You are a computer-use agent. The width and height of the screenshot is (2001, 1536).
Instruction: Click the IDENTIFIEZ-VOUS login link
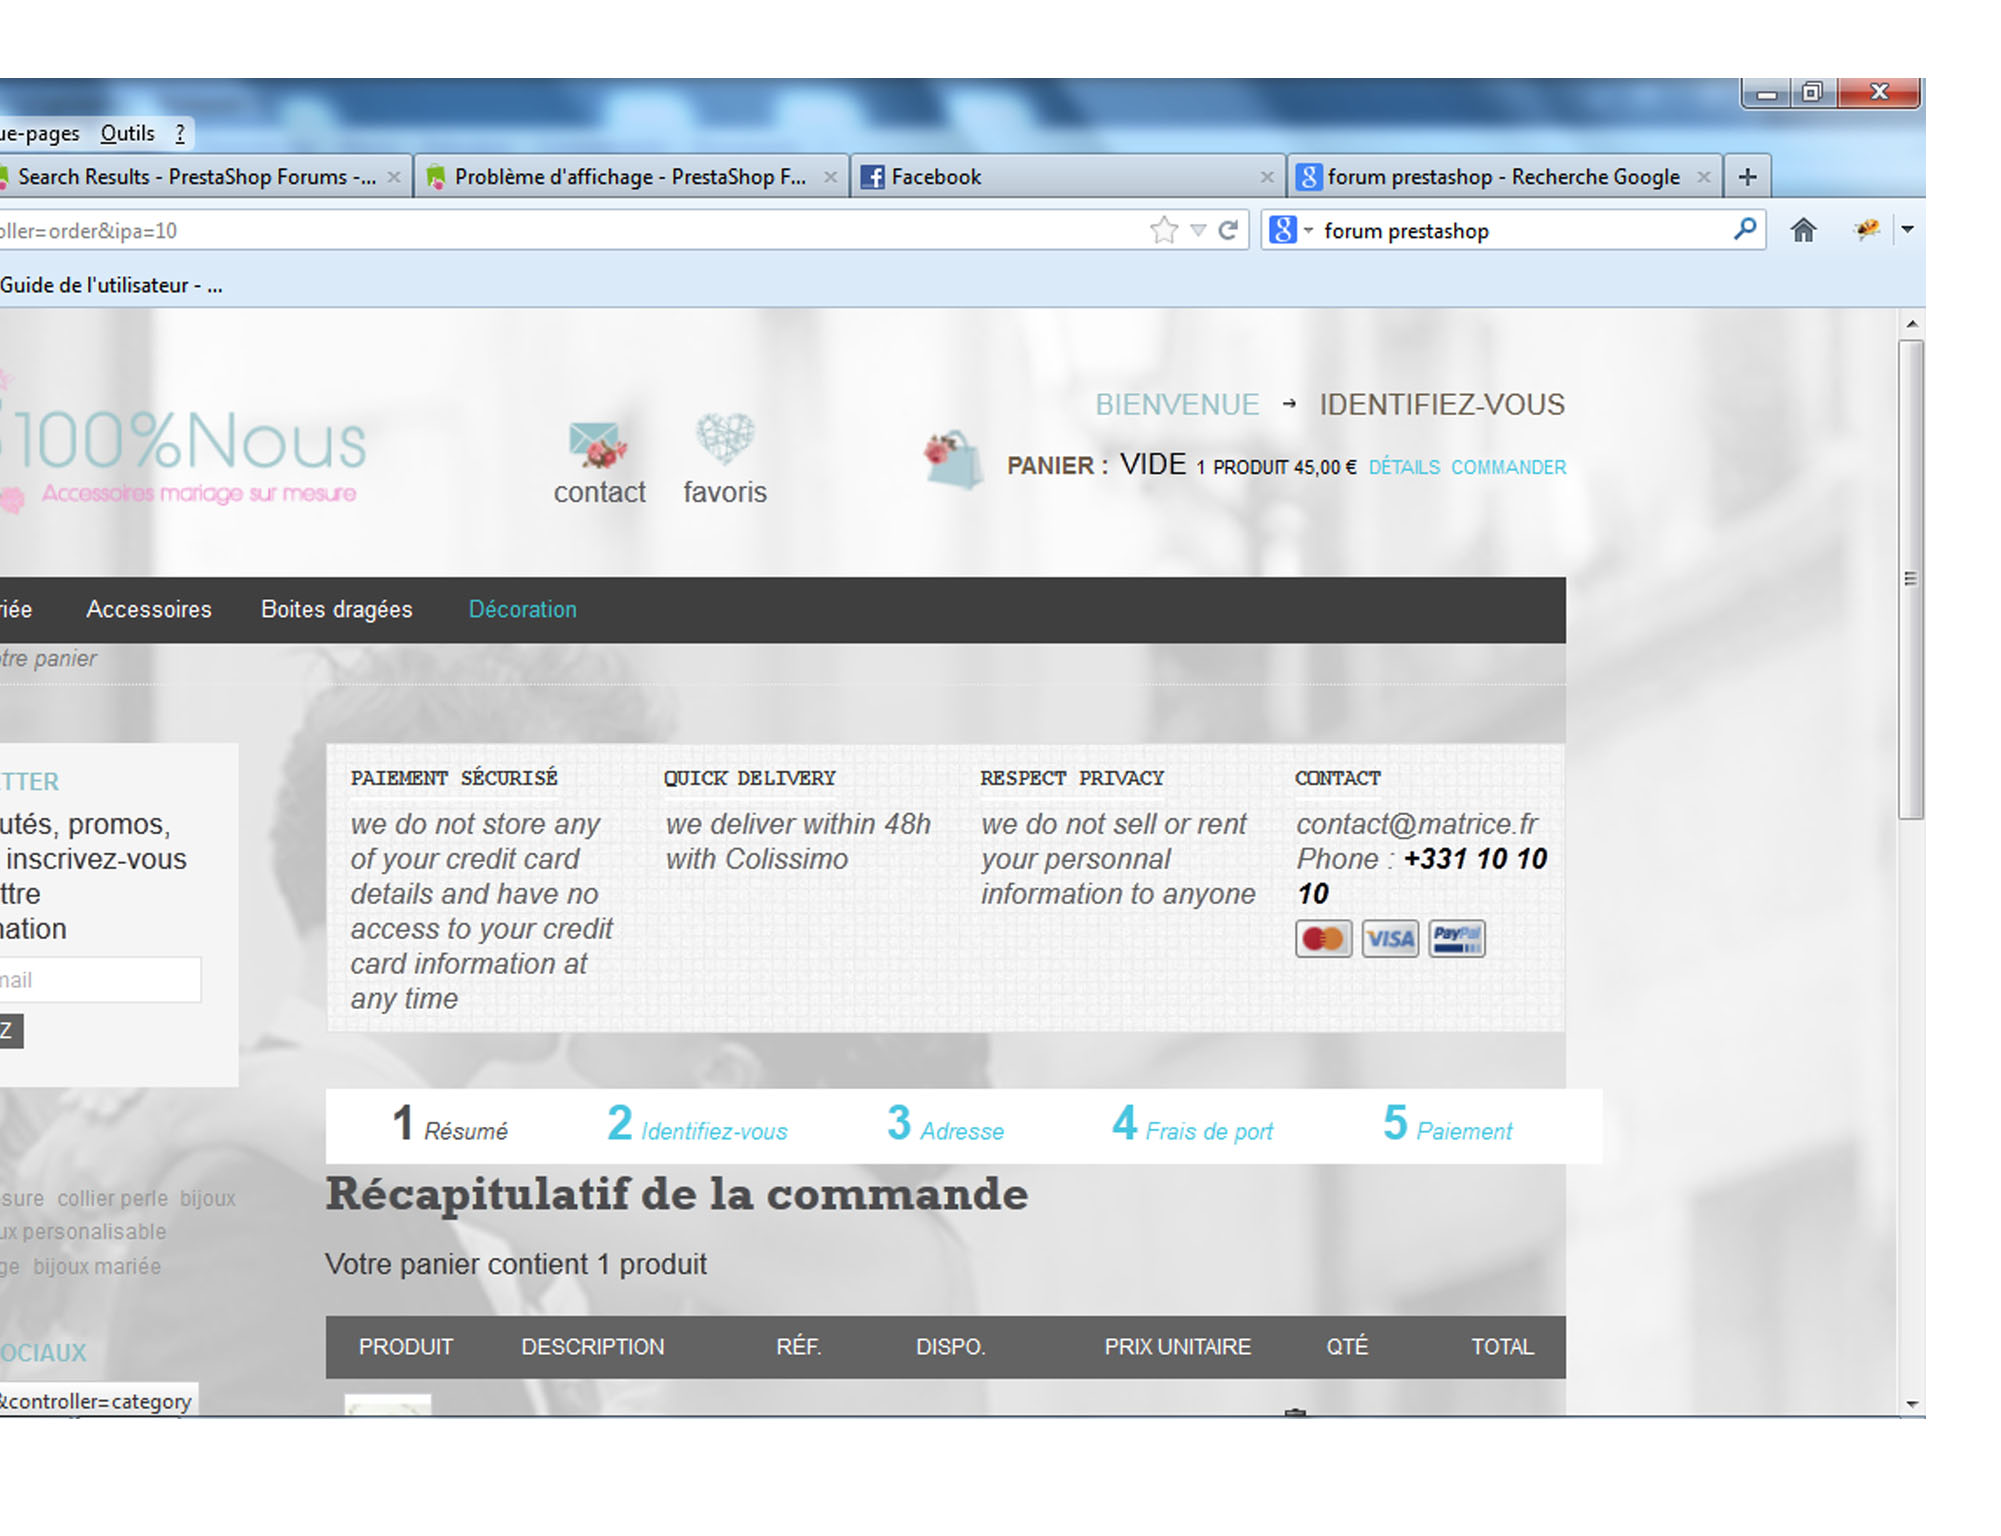(x=1441, y=404)
